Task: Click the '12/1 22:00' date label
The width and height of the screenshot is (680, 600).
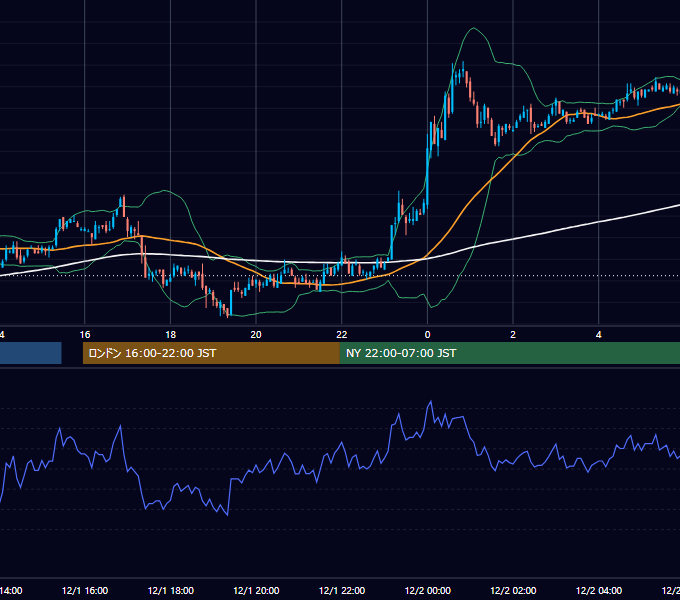Action: pos(342,590)
